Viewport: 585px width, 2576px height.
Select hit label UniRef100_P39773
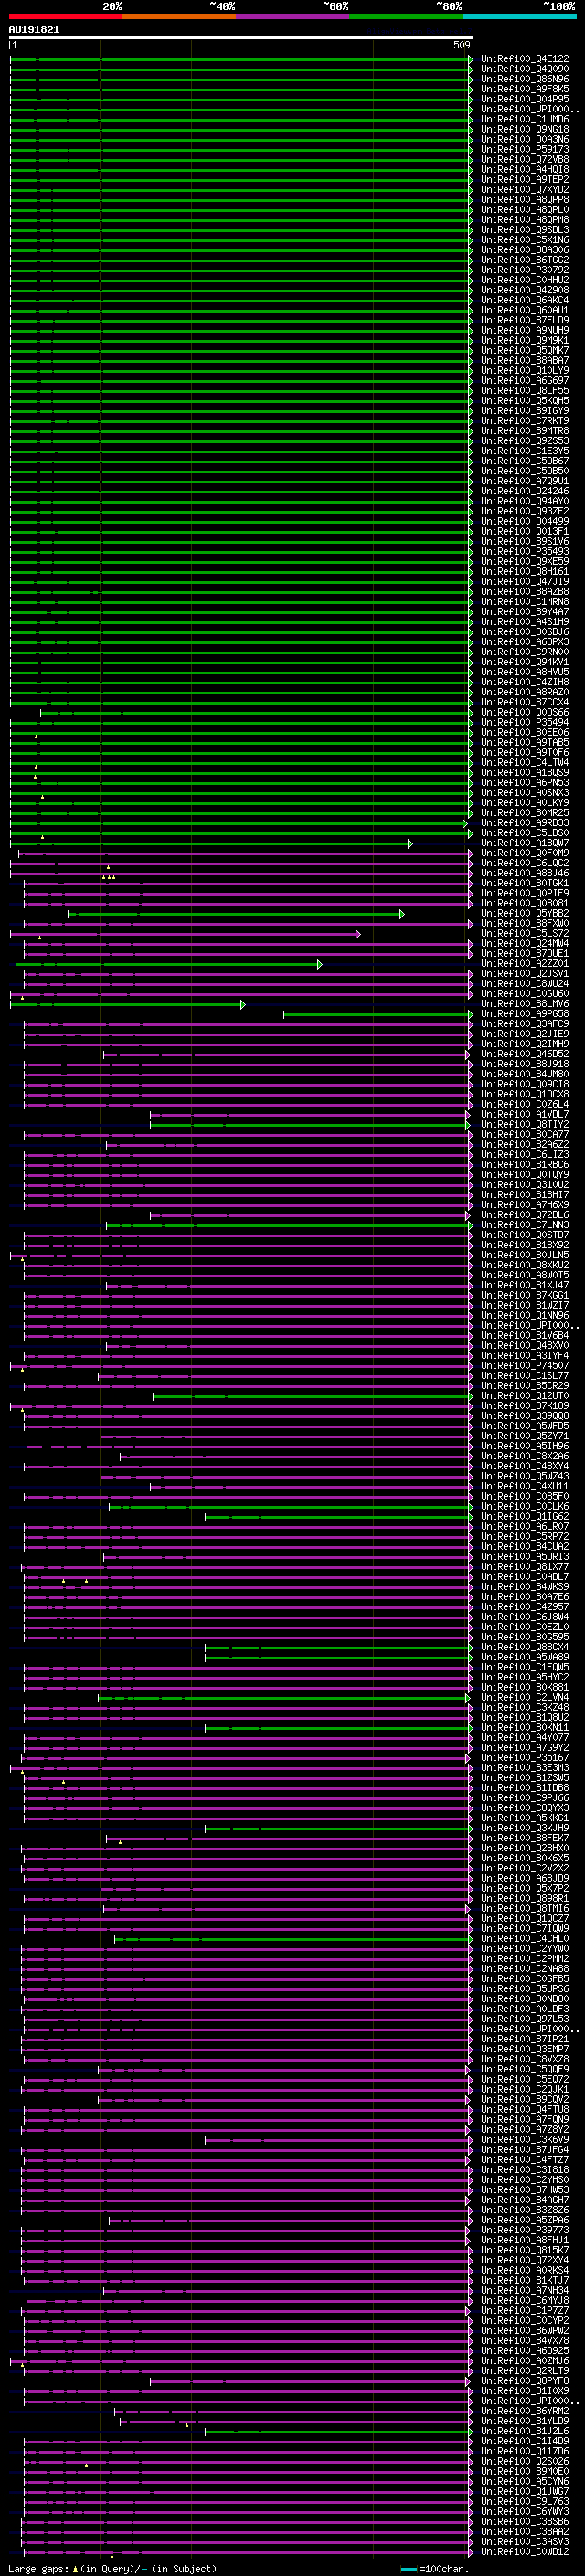point(525,2230)
